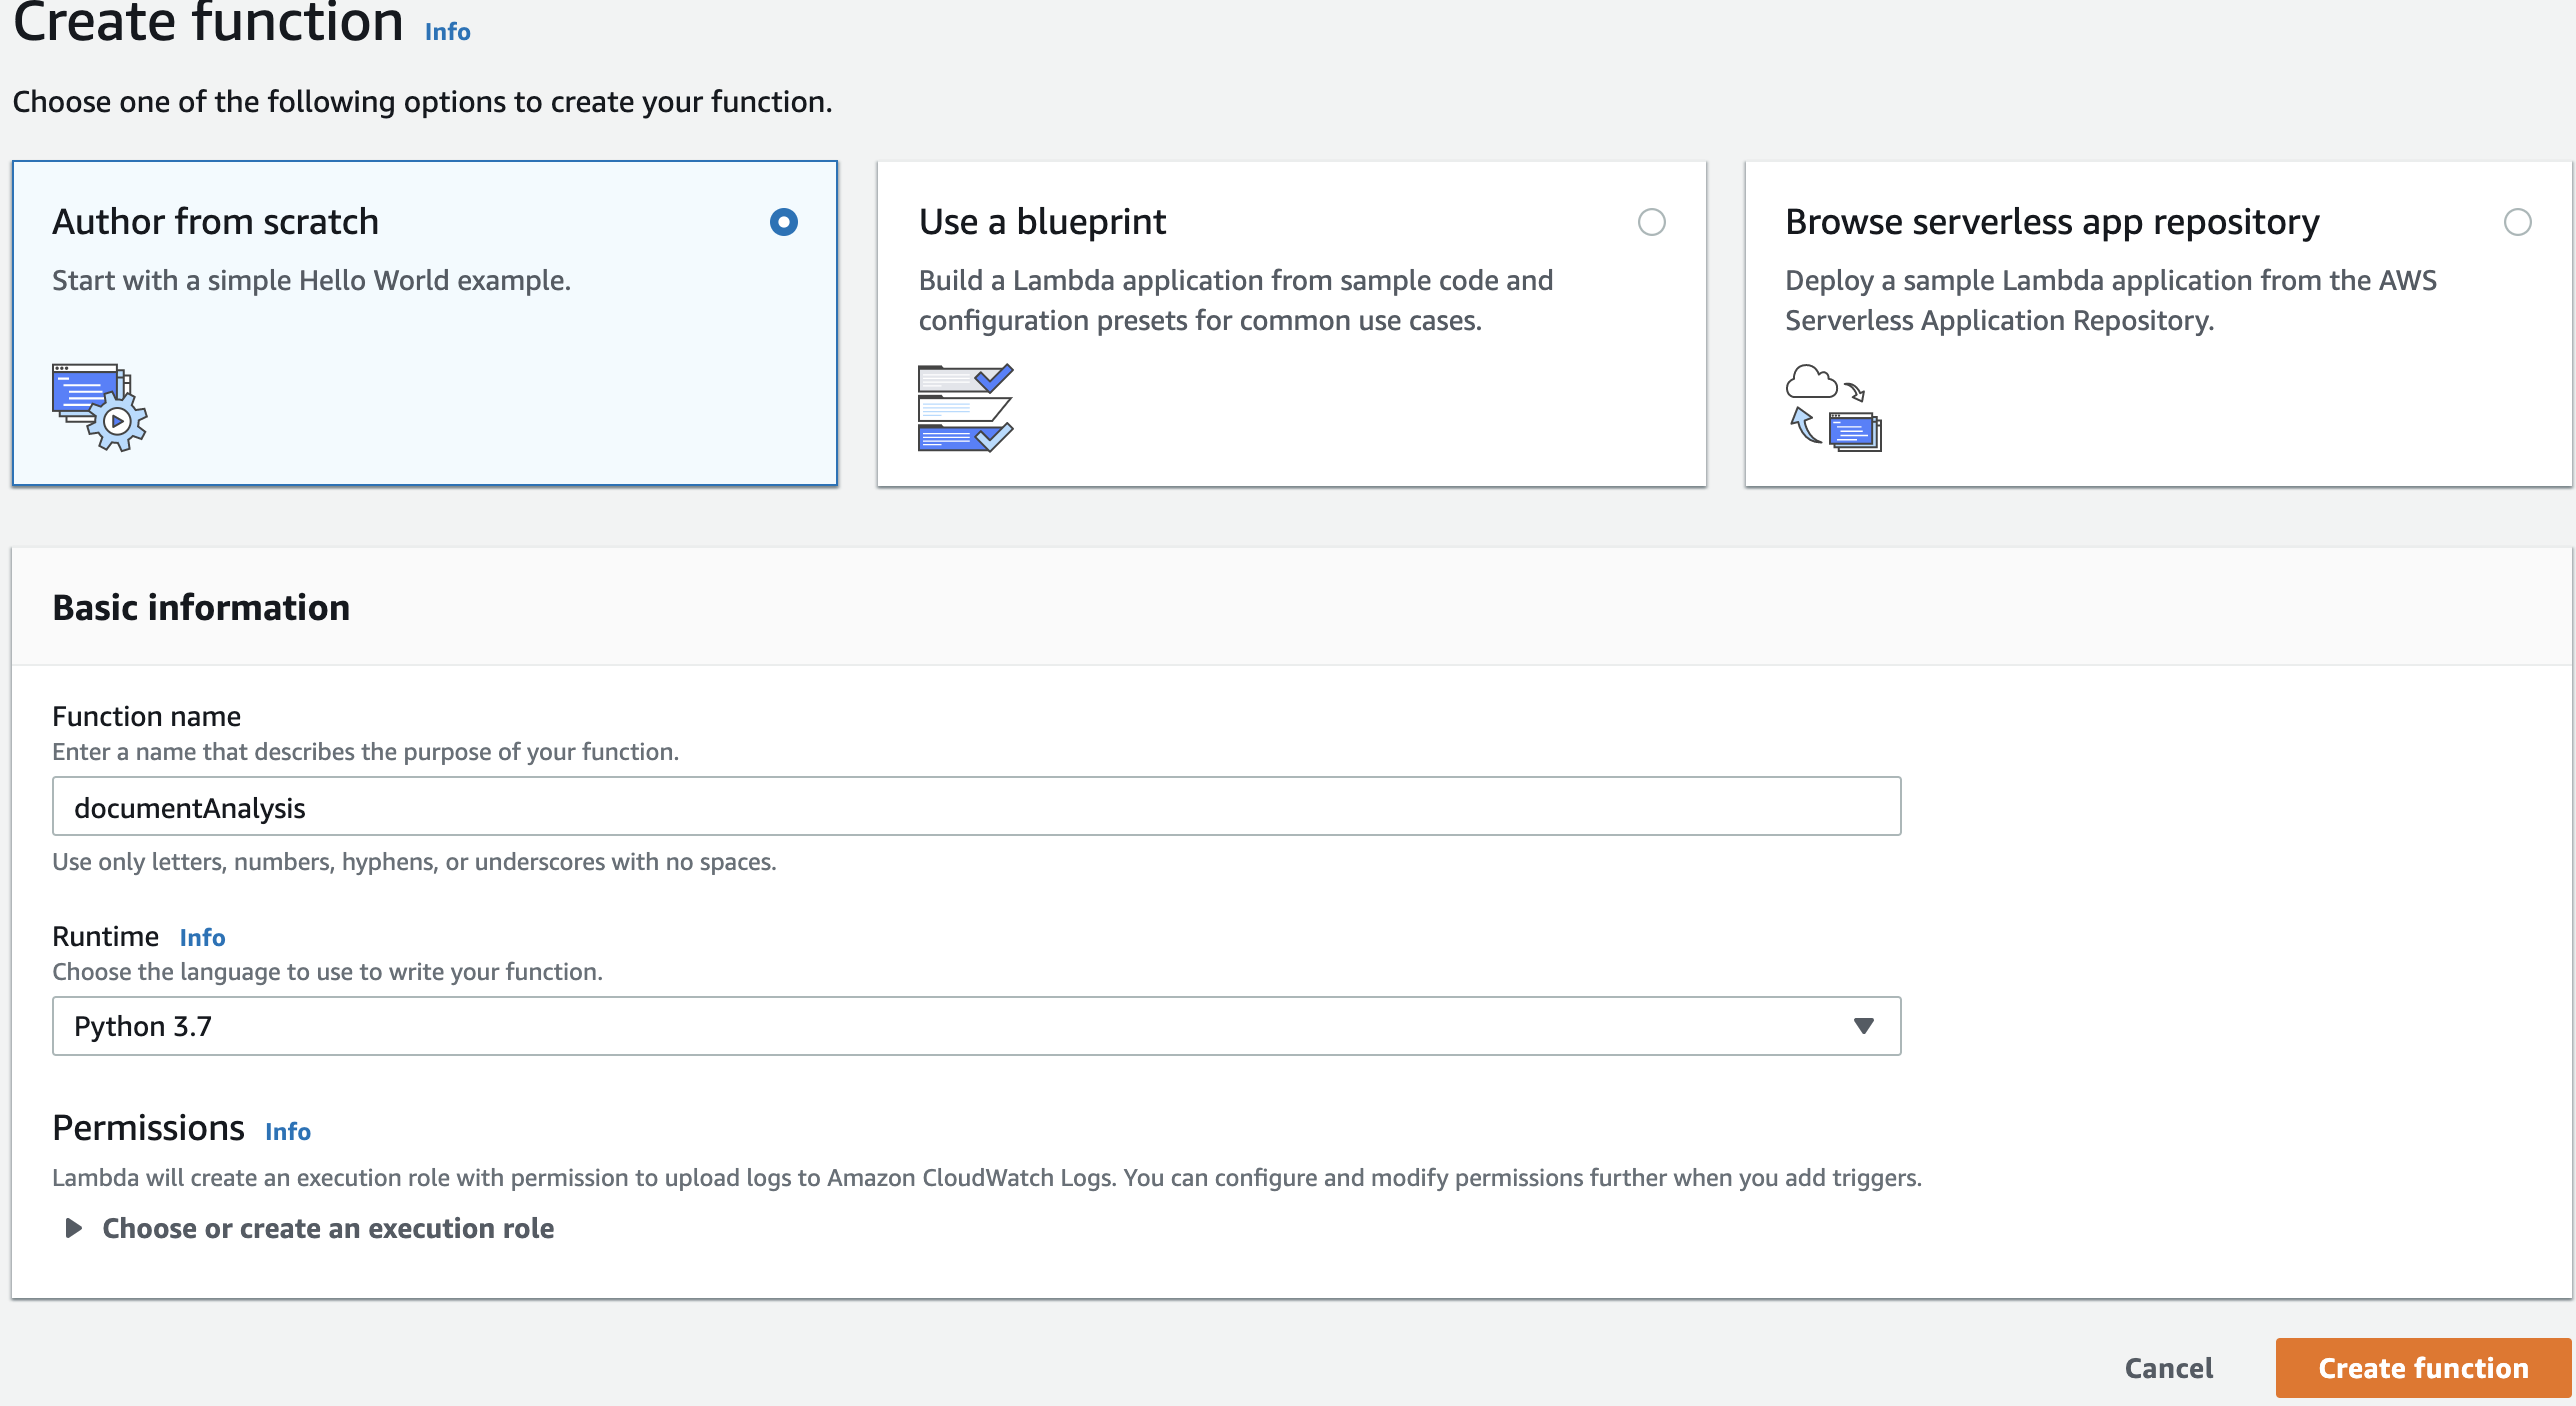Click the Permissions heading
The height and width of the screenshot is (1406, 2576).
pos(148,1128)
